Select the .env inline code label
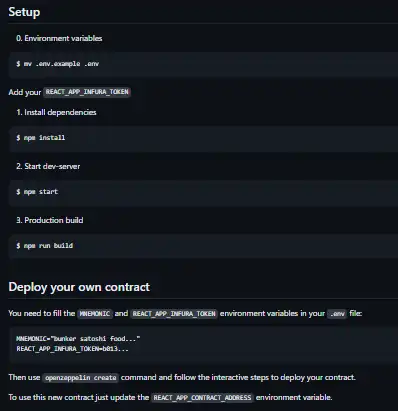The width and height of the screenshot is (398, 411). pyautogui.click(x=337, y=314)
